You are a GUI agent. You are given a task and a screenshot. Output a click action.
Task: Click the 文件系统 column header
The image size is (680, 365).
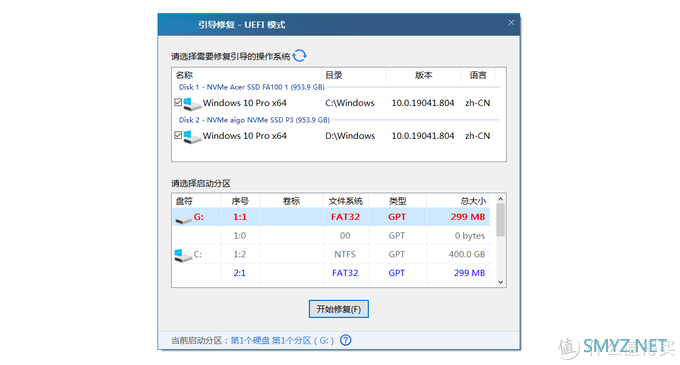346,201
